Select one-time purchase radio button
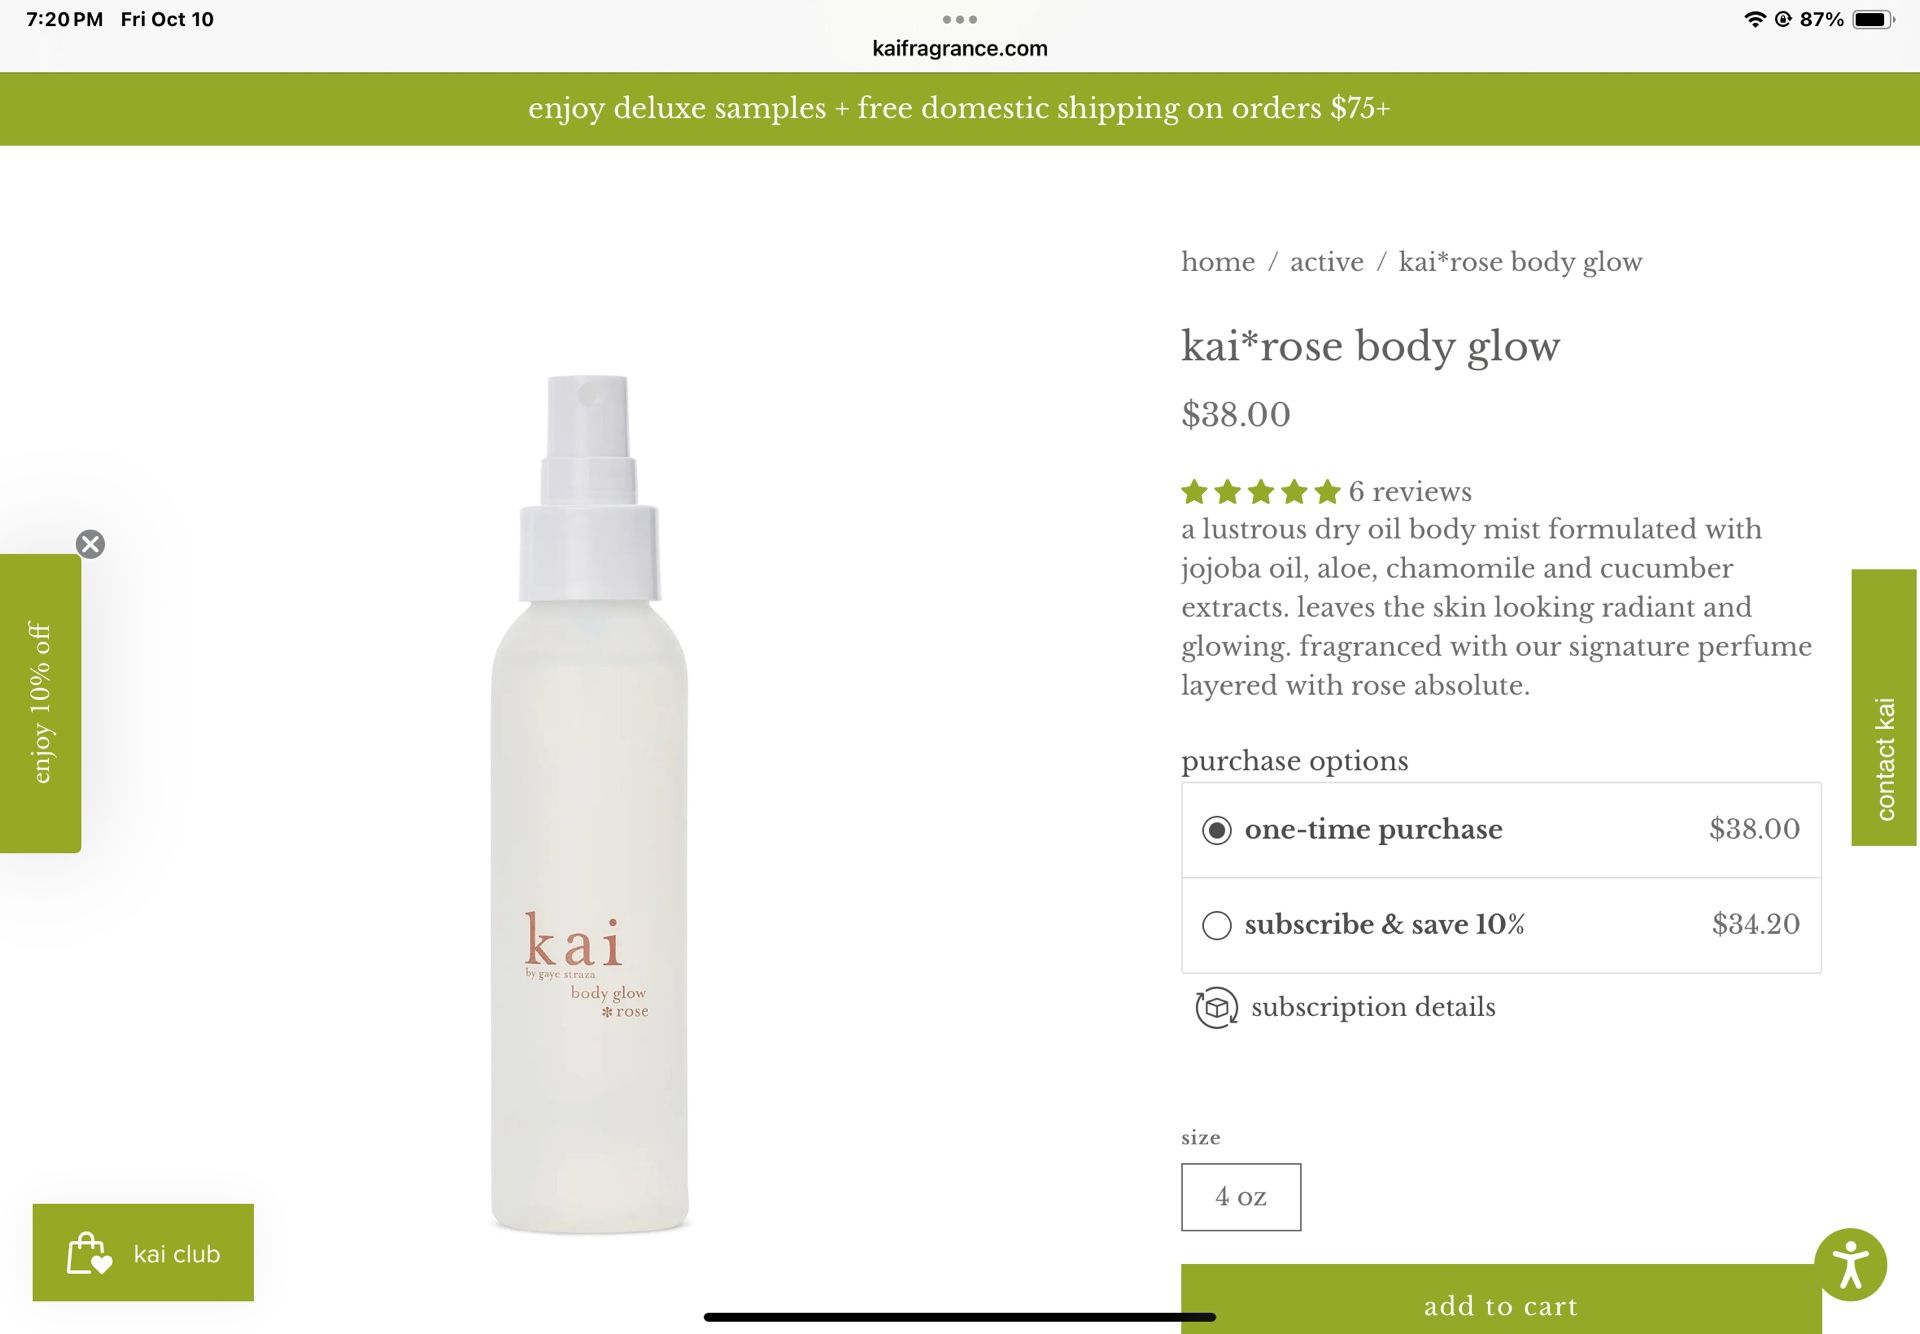 tap(1216, 830)
